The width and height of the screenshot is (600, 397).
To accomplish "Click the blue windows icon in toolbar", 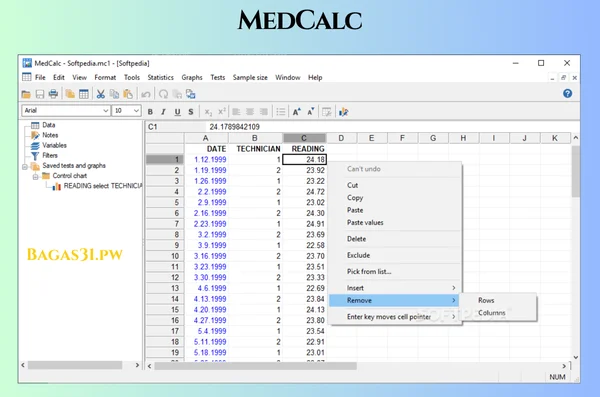I will 191,94.
